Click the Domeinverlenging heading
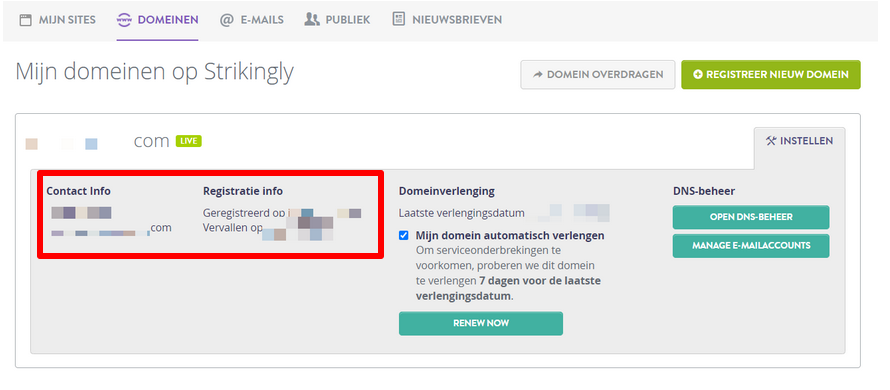The width and height of the screenshot is (890, 390). [447, 191]
